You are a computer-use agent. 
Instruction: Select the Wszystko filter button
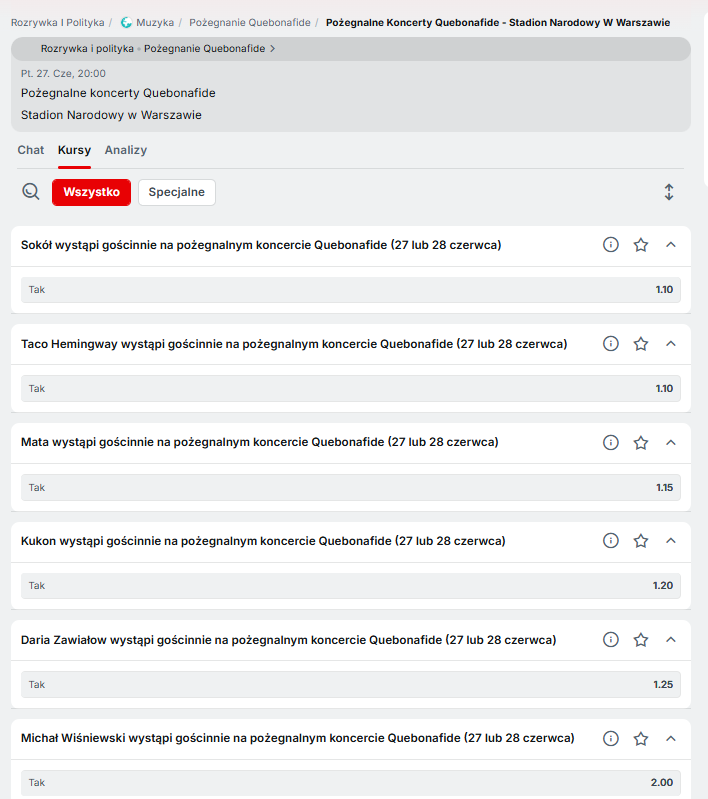(91, 192)
